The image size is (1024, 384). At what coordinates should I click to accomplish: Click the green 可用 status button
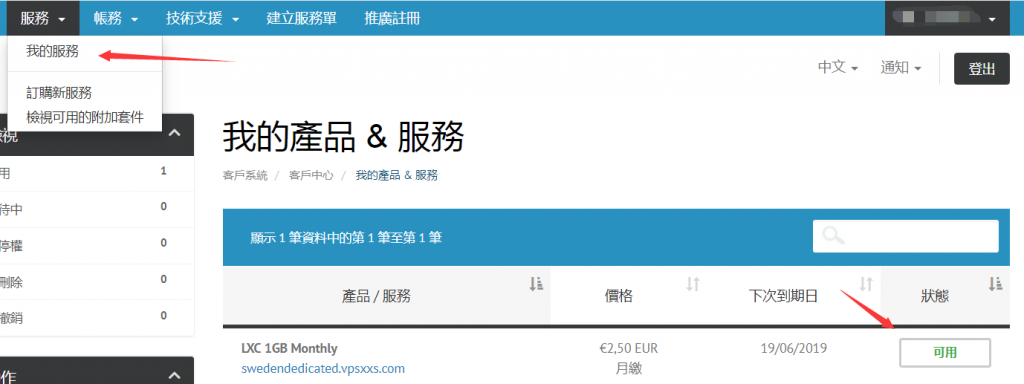click(x=945, y=353)
